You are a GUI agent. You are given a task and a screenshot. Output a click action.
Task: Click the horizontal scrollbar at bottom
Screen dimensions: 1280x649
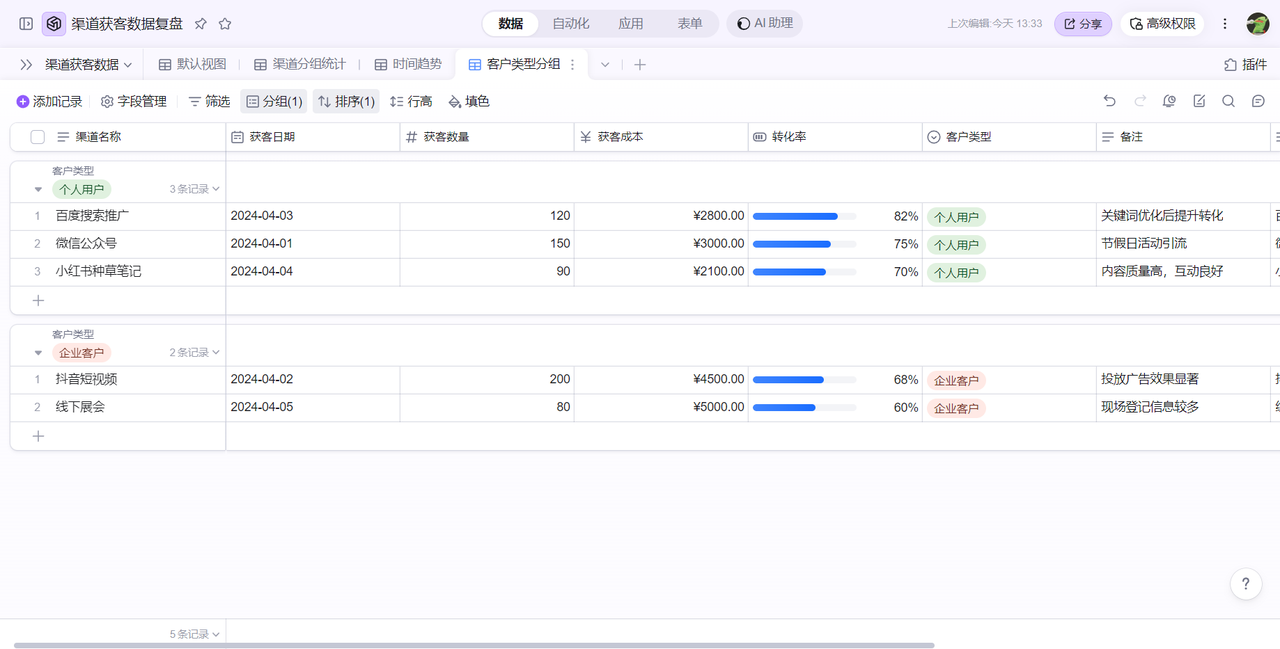click(x=474, y=645)
